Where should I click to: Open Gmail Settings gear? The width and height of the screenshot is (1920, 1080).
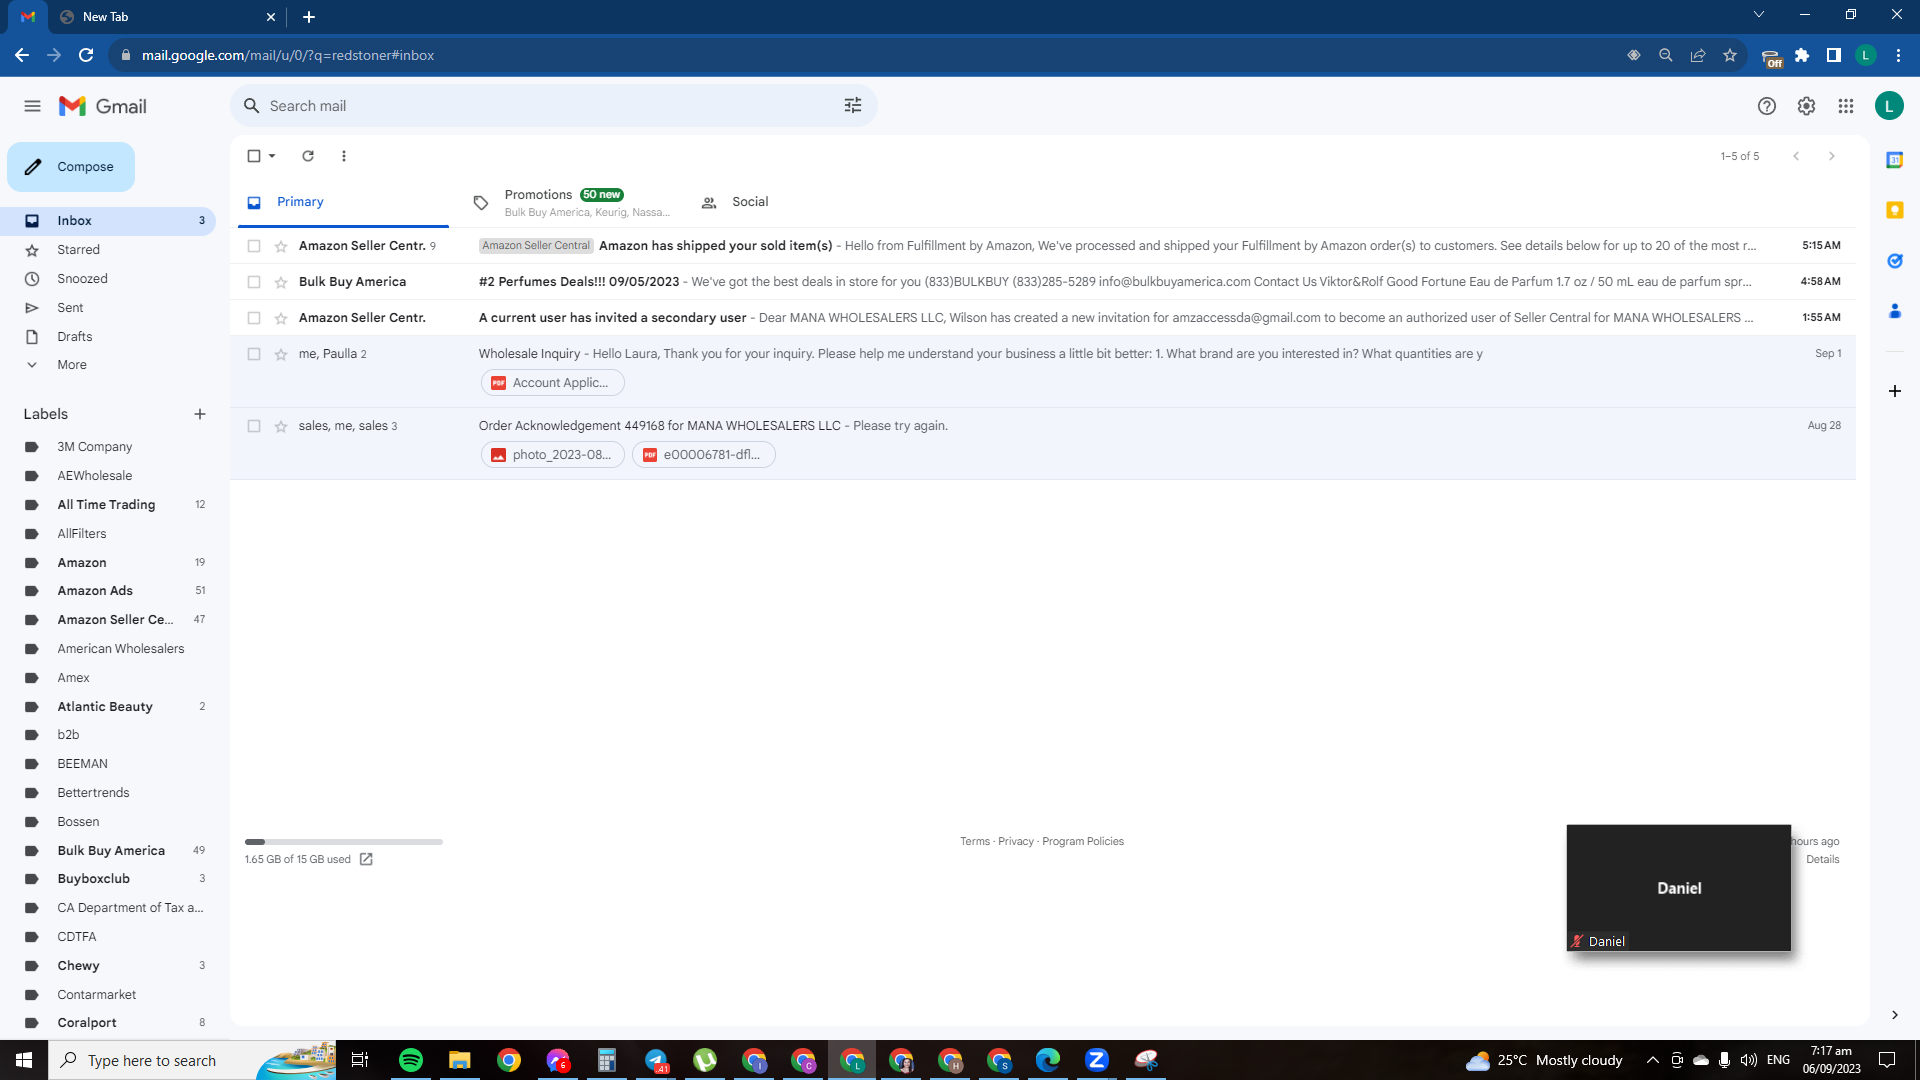(1806, 106)
